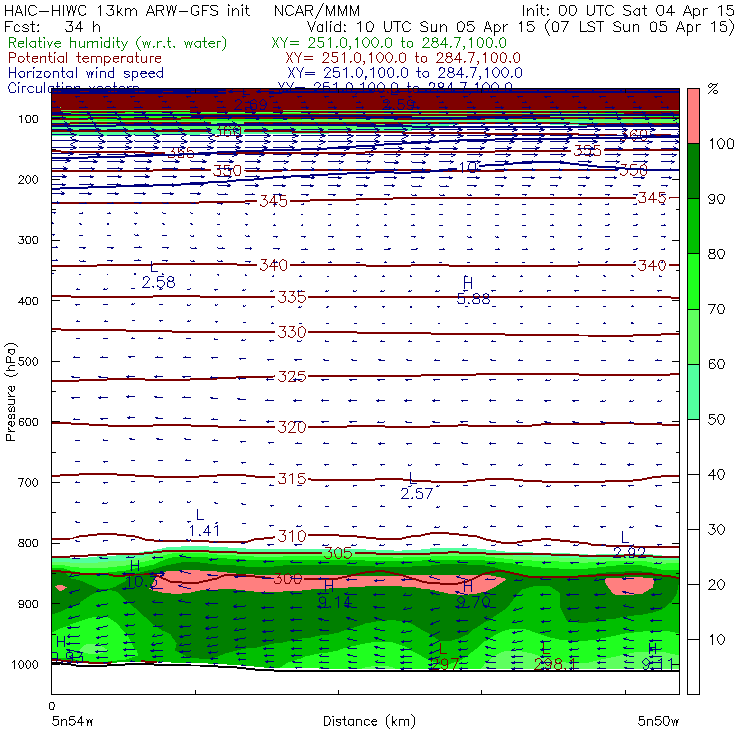
Task: Click the colorbar '10' scale label
Action: (716, 640)
